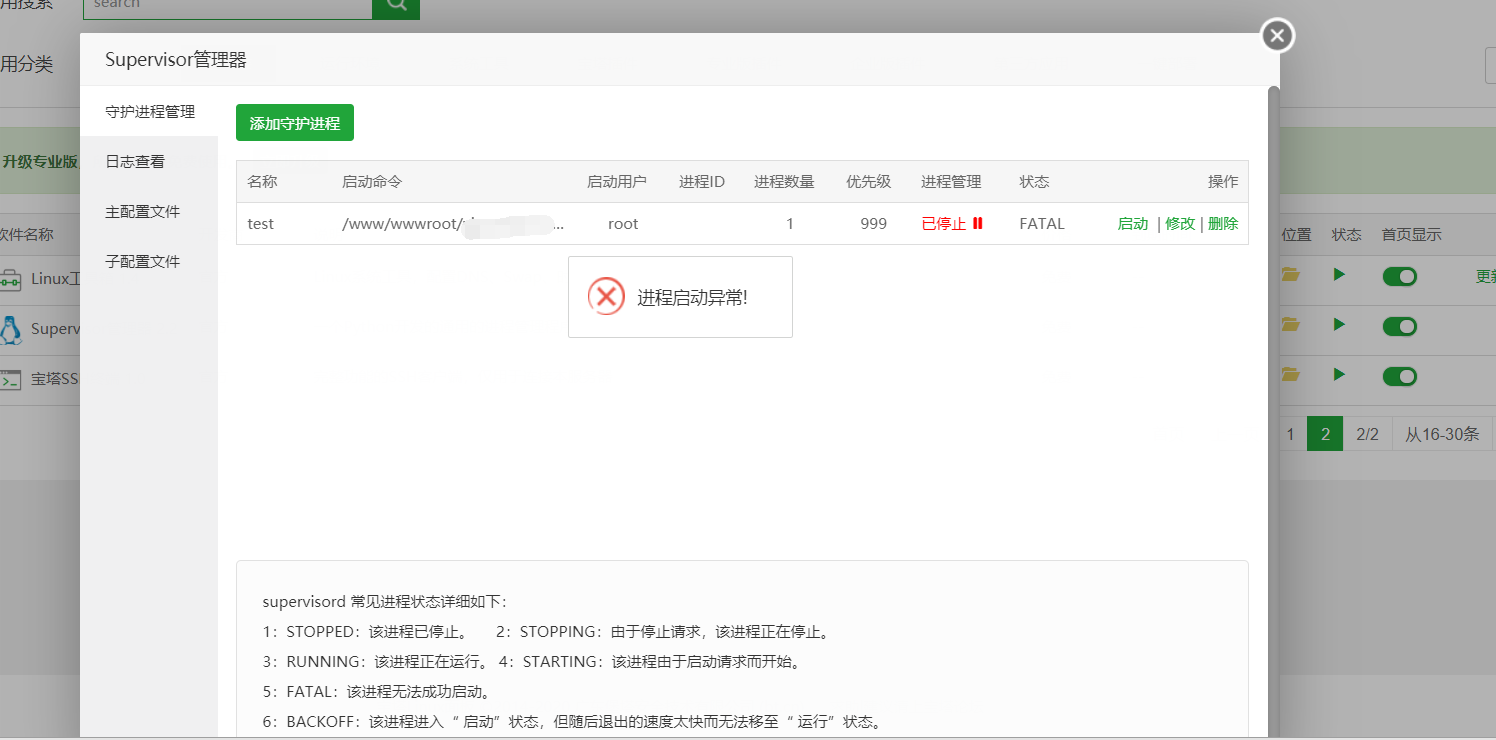
Task: Click 启动 link for the test process
Action: 1133,224
